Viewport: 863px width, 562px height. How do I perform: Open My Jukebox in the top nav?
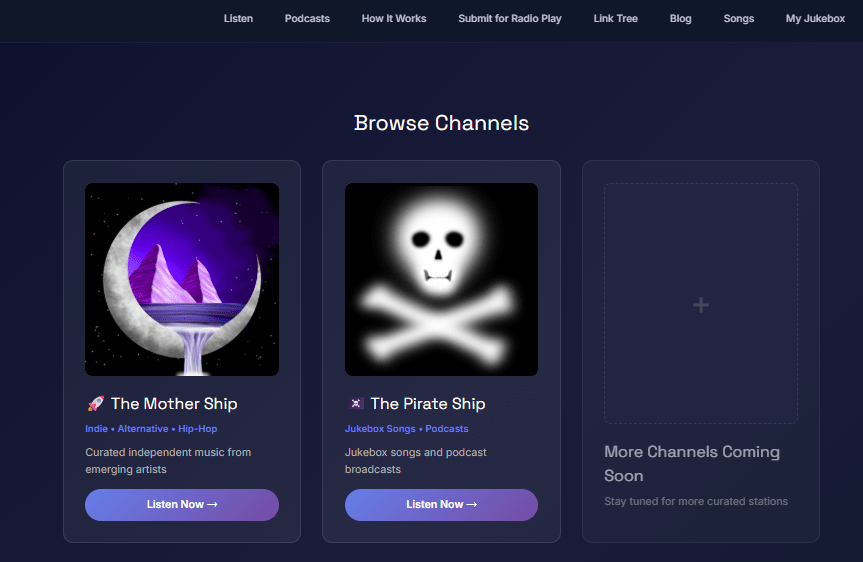point(815,19)
